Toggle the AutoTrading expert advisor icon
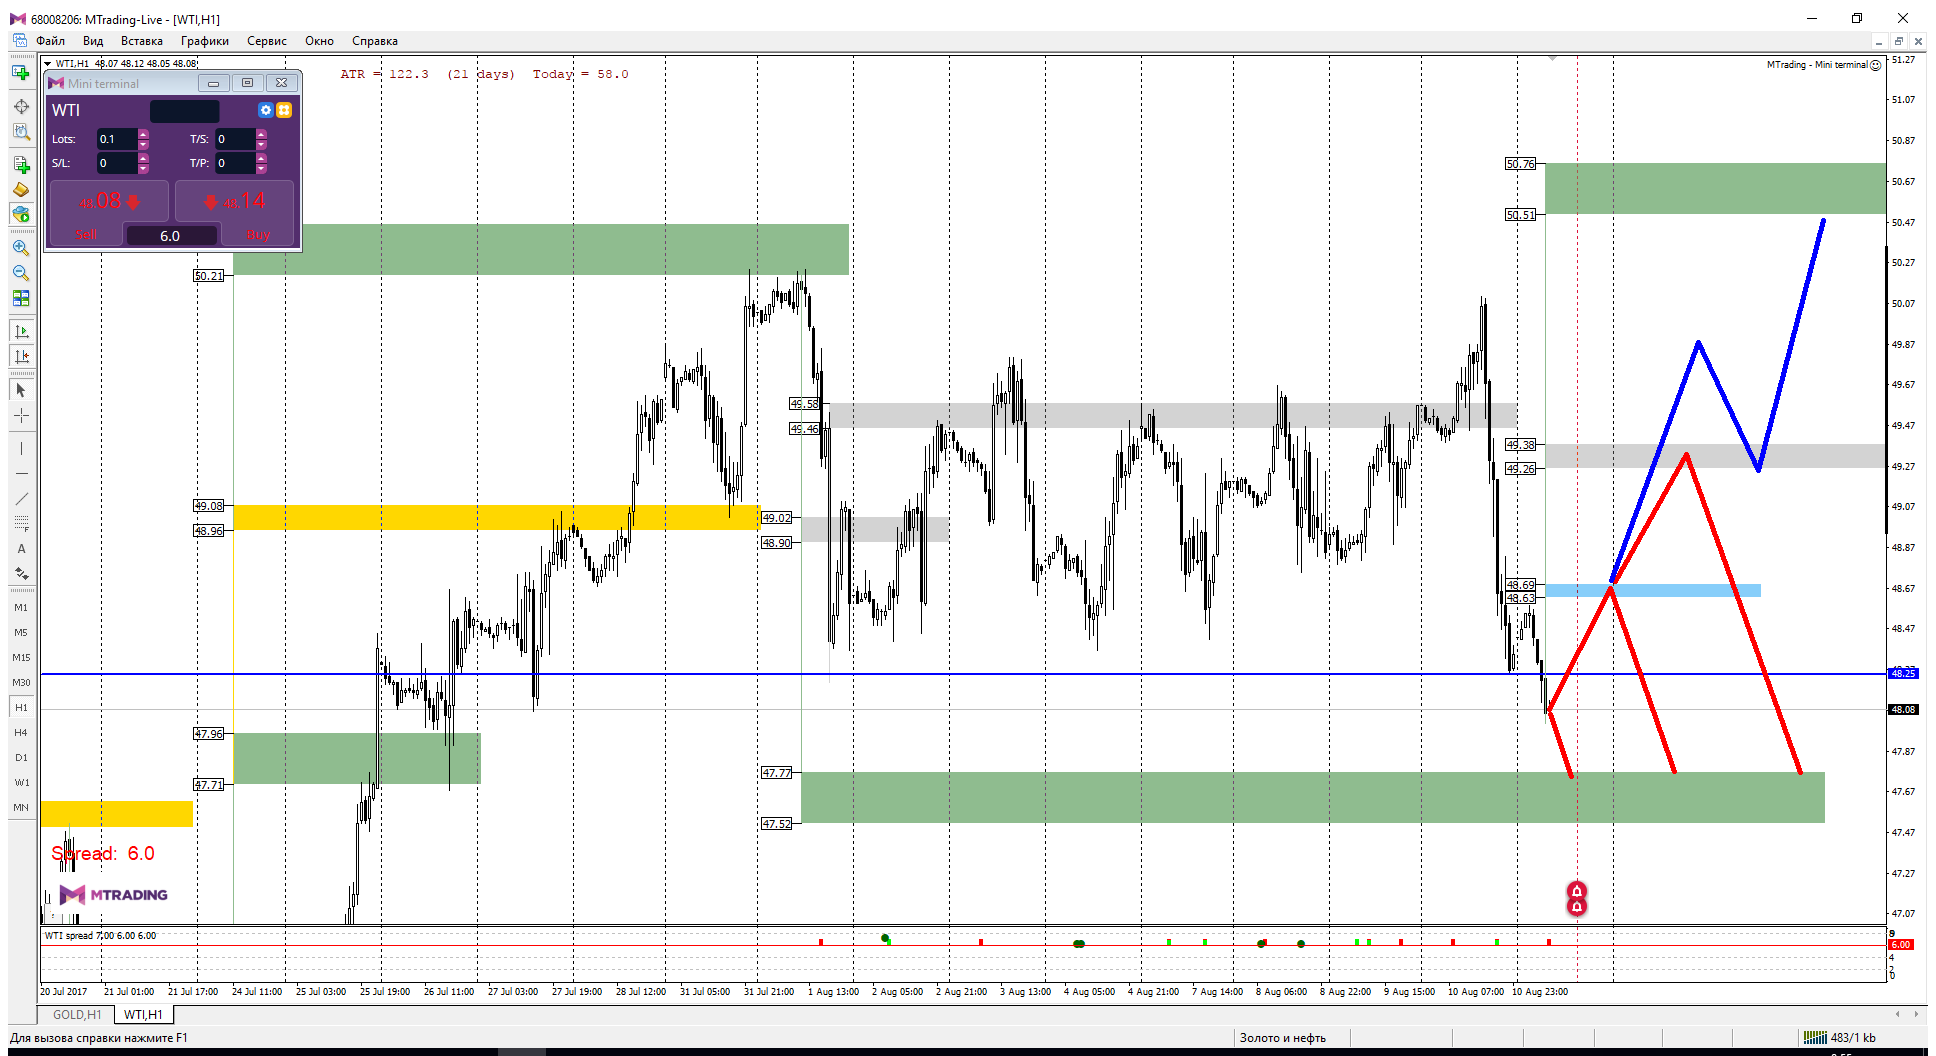 [21, 214]
